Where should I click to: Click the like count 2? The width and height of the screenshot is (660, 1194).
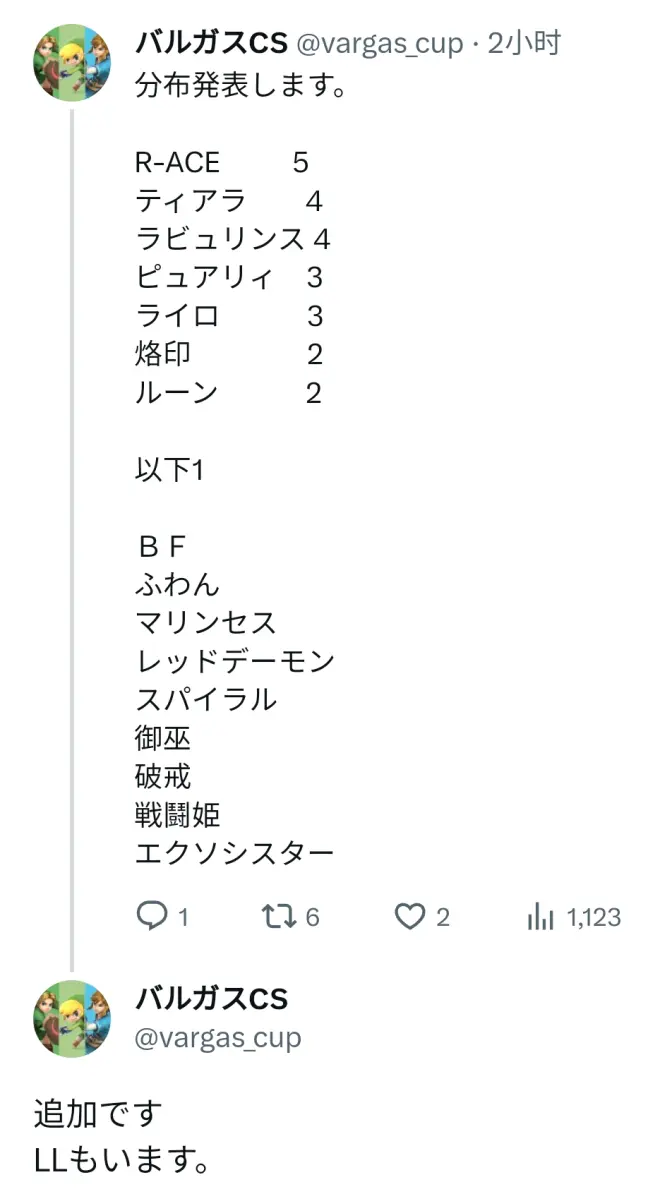tap(443, 917)
